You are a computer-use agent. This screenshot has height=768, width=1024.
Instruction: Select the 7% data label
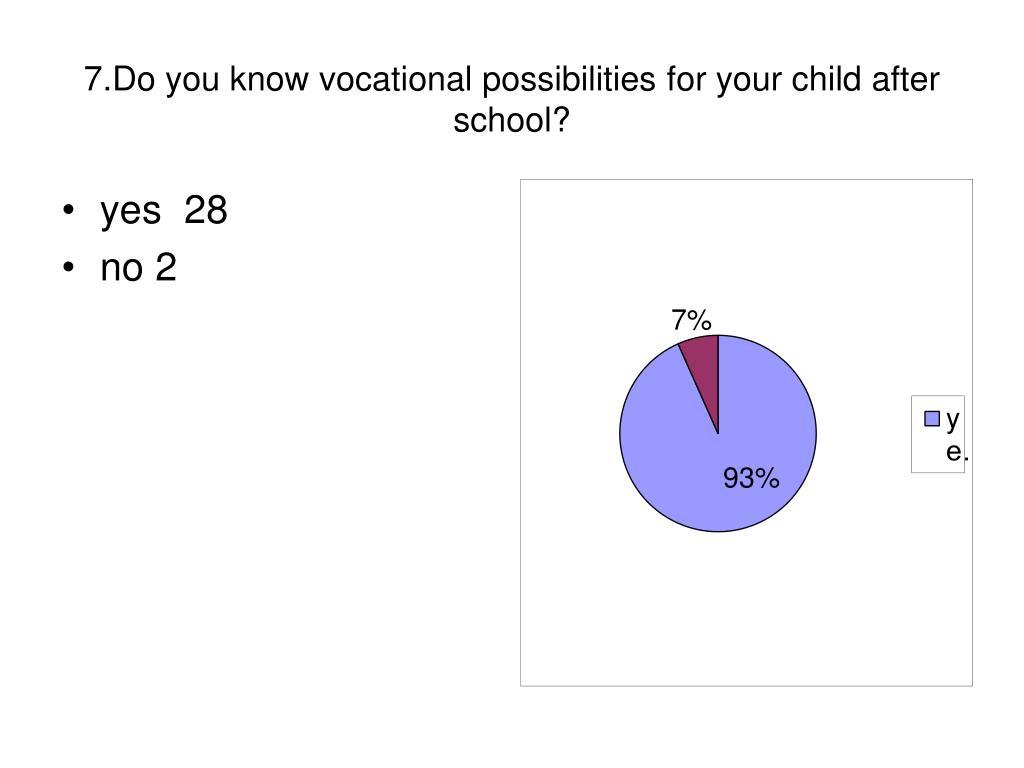coord(691,320)
